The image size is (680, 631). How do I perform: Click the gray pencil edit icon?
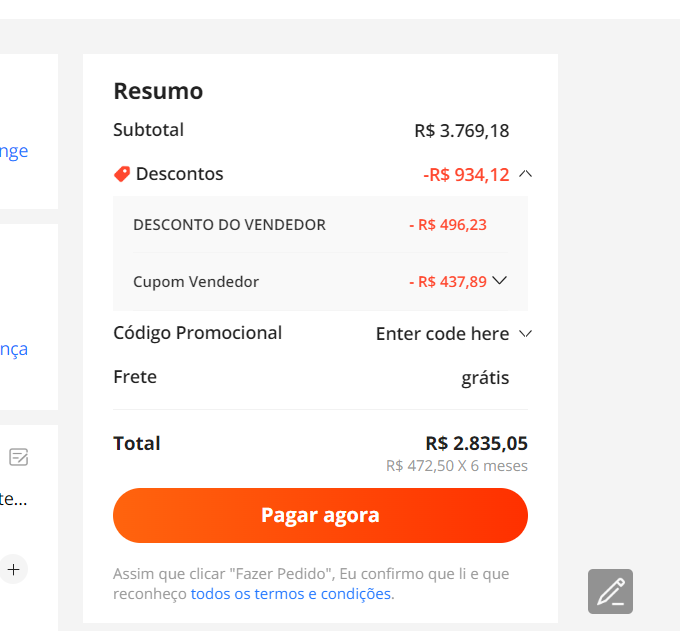click(610, 591)
